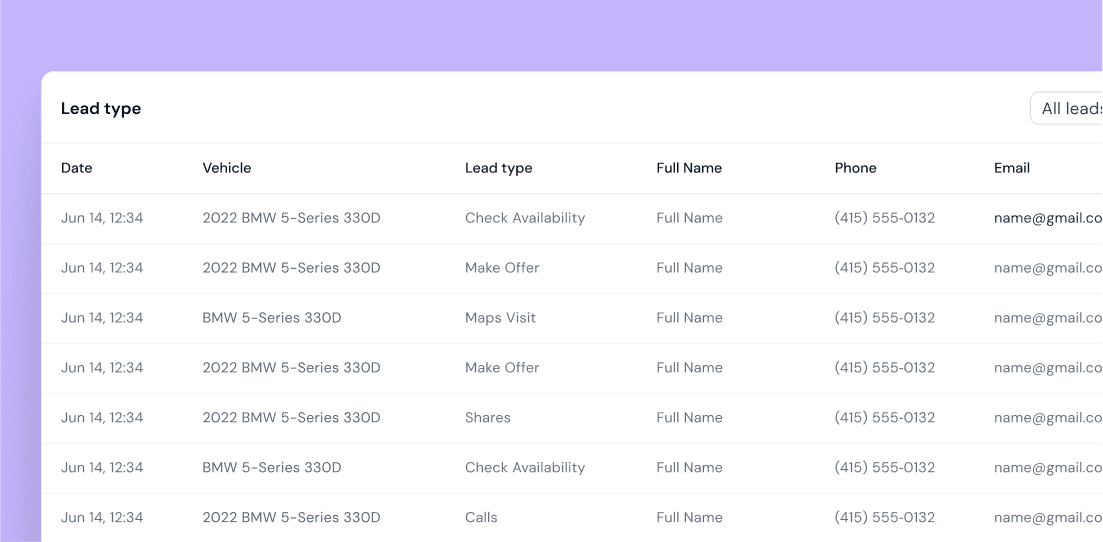
Task: Click the Lead type column header
Action: tap(498, 168)
